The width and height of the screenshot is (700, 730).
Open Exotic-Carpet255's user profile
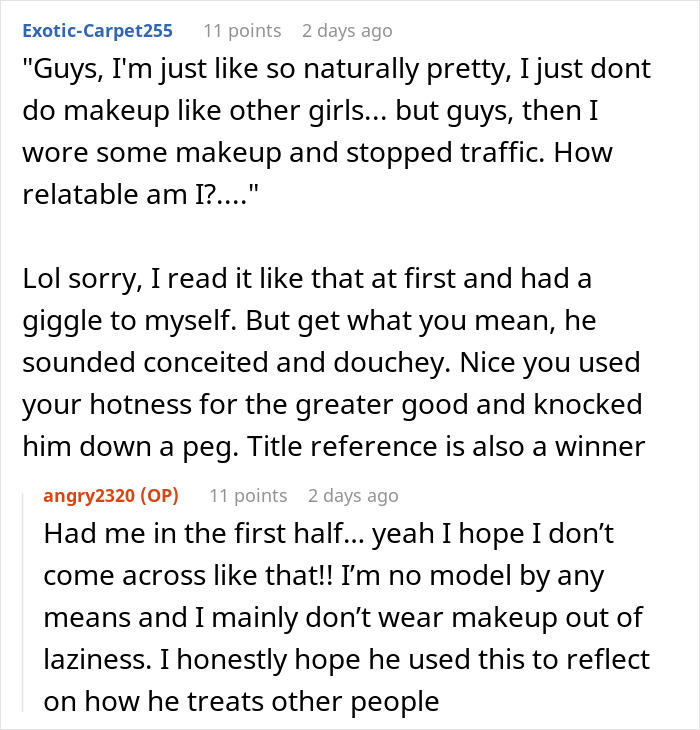97,31
